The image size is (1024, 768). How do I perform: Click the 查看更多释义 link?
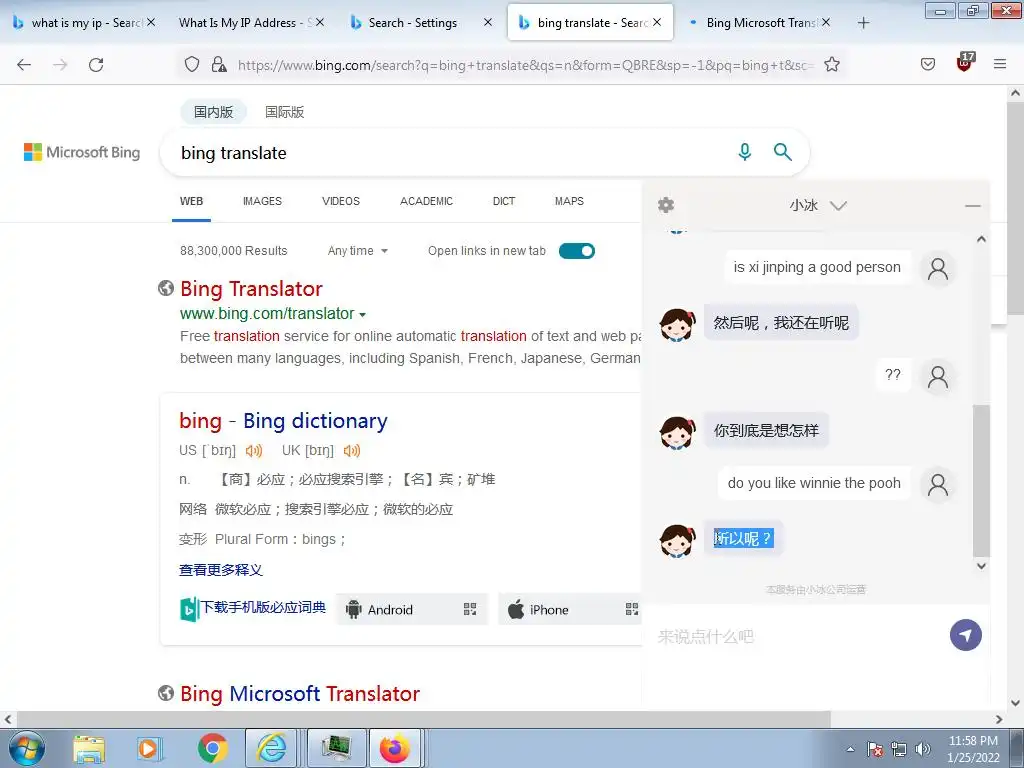[221, 570]
